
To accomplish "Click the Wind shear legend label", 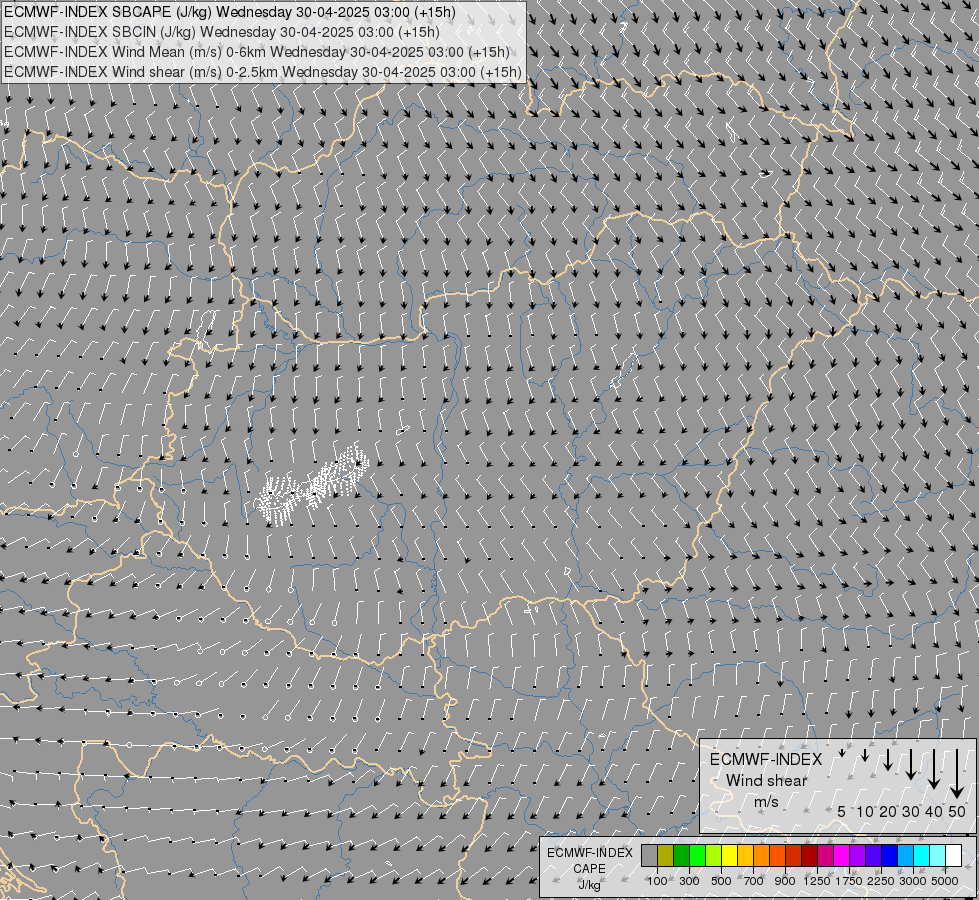I will (766, 781).
